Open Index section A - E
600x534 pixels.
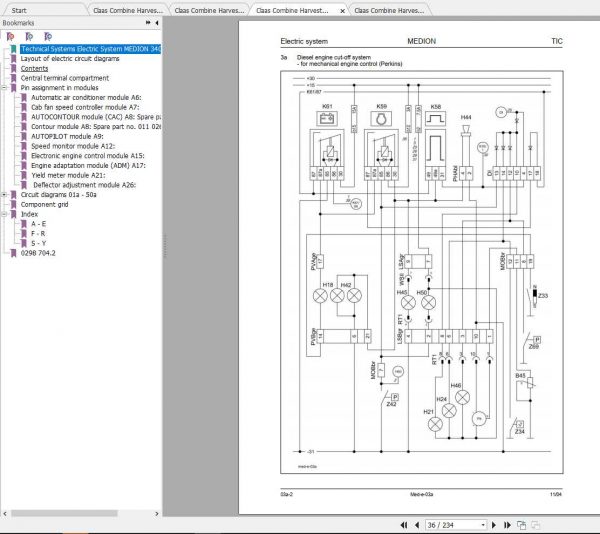point(38,224)
